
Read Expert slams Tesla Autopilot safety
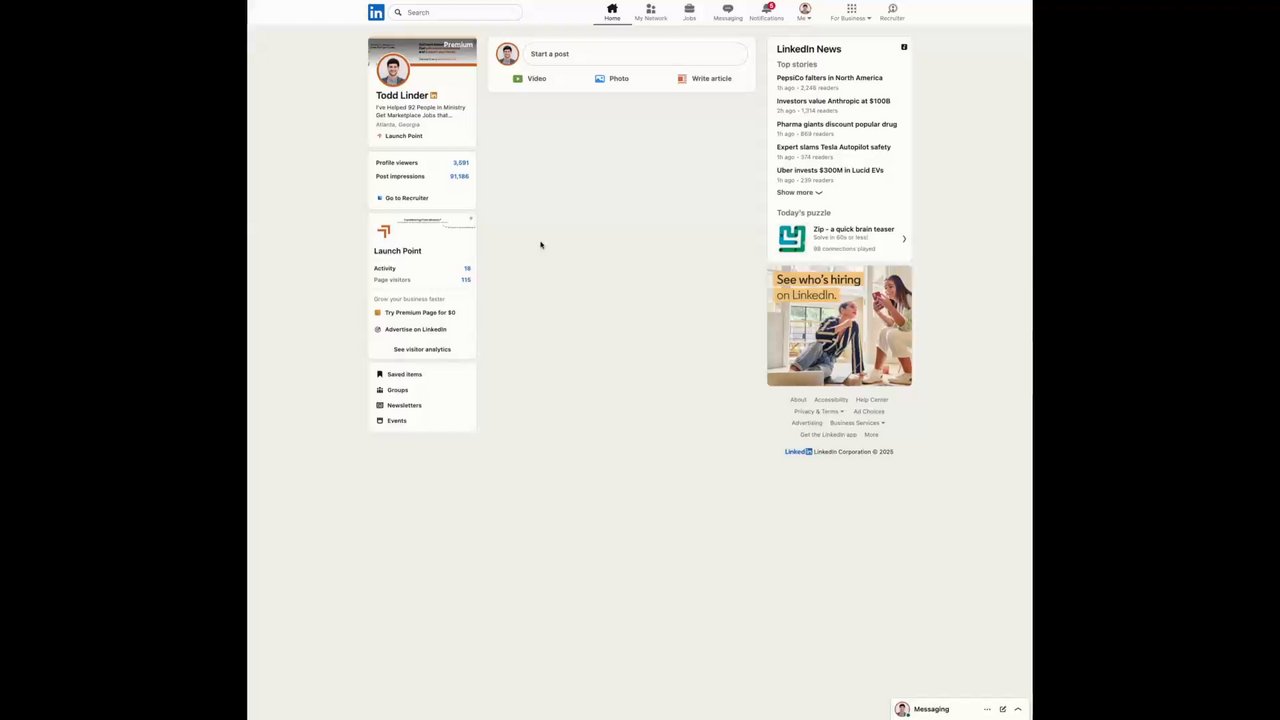pyautogui.click(x=834, y=147)
